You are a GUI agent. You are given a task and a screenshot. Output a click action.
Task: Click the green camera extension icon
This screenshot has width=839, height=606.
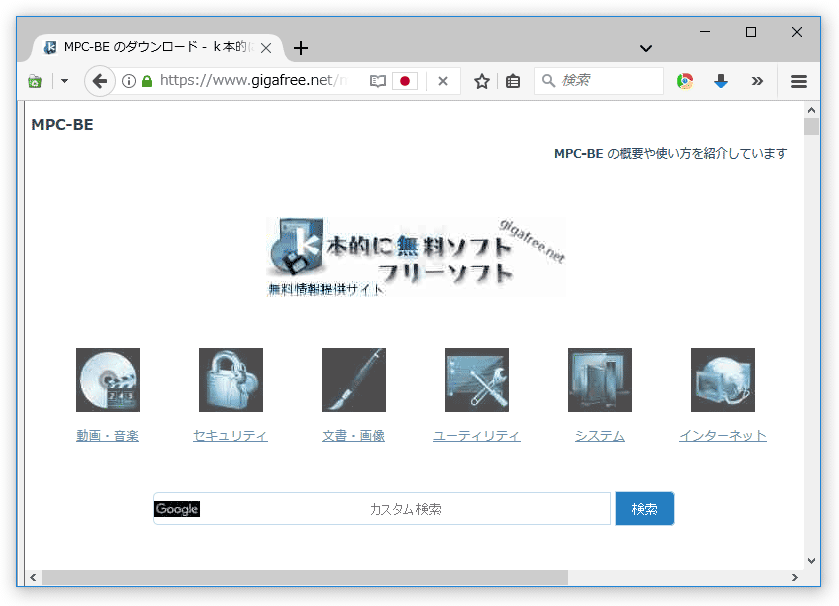35,81
